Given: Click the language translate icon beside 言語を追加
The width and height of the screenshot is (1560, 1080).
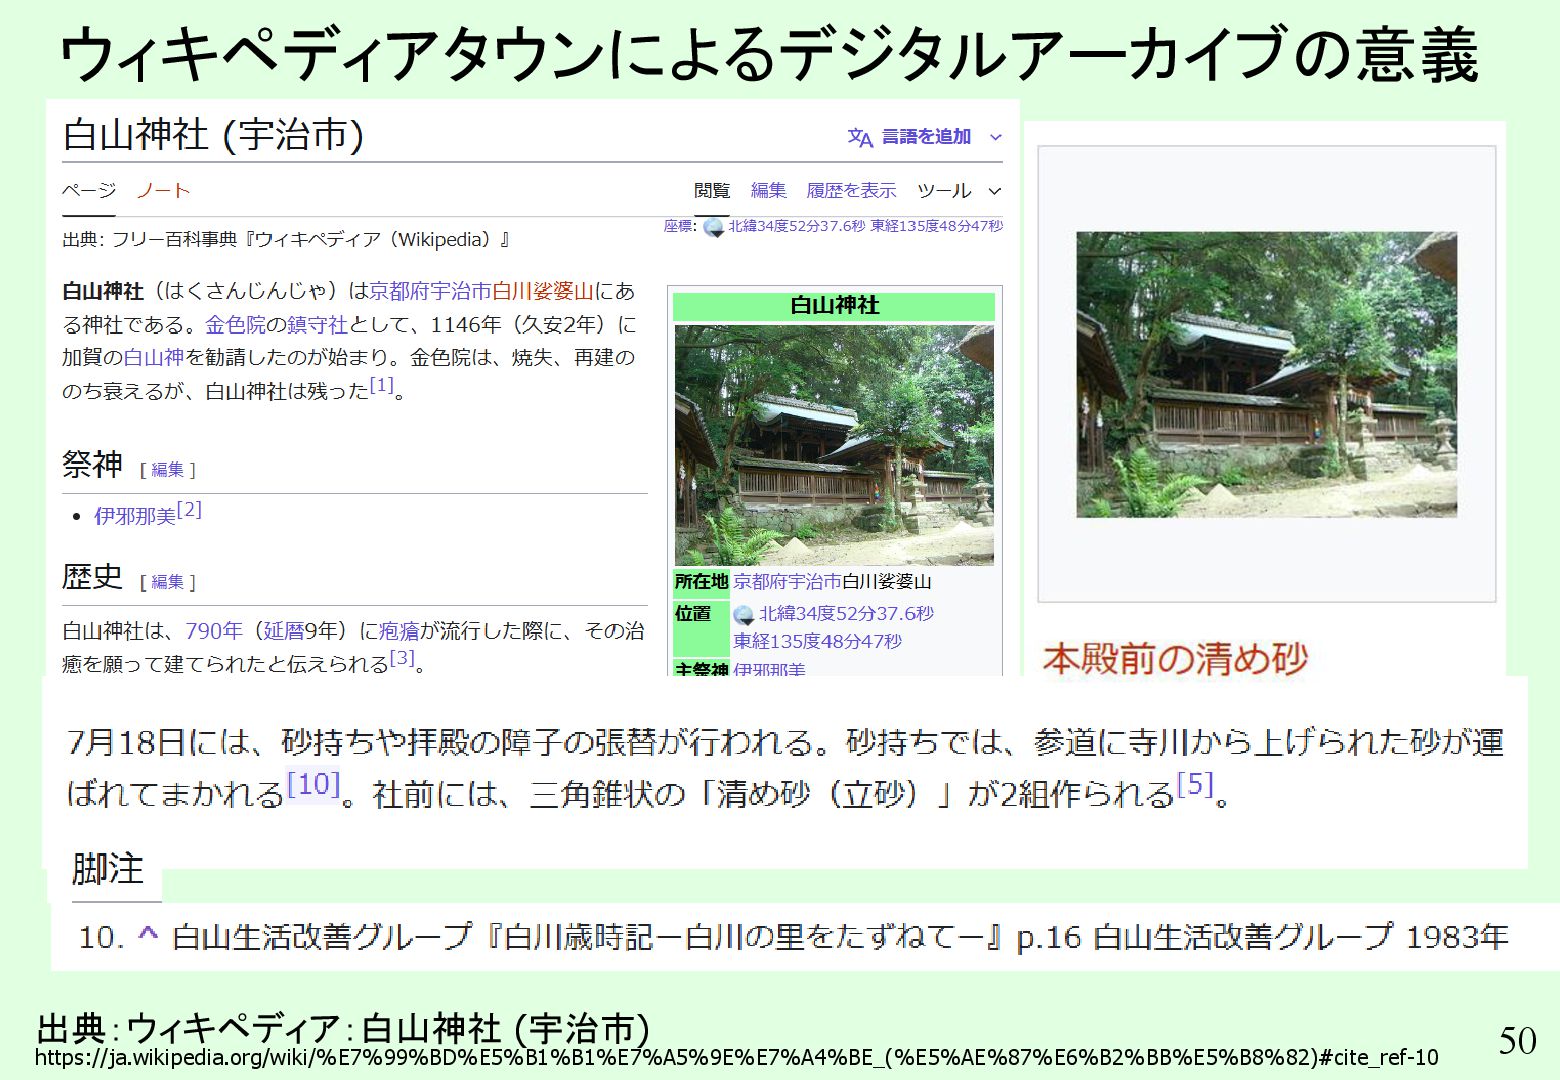Looking at the screenshot, I should [860, 138].
